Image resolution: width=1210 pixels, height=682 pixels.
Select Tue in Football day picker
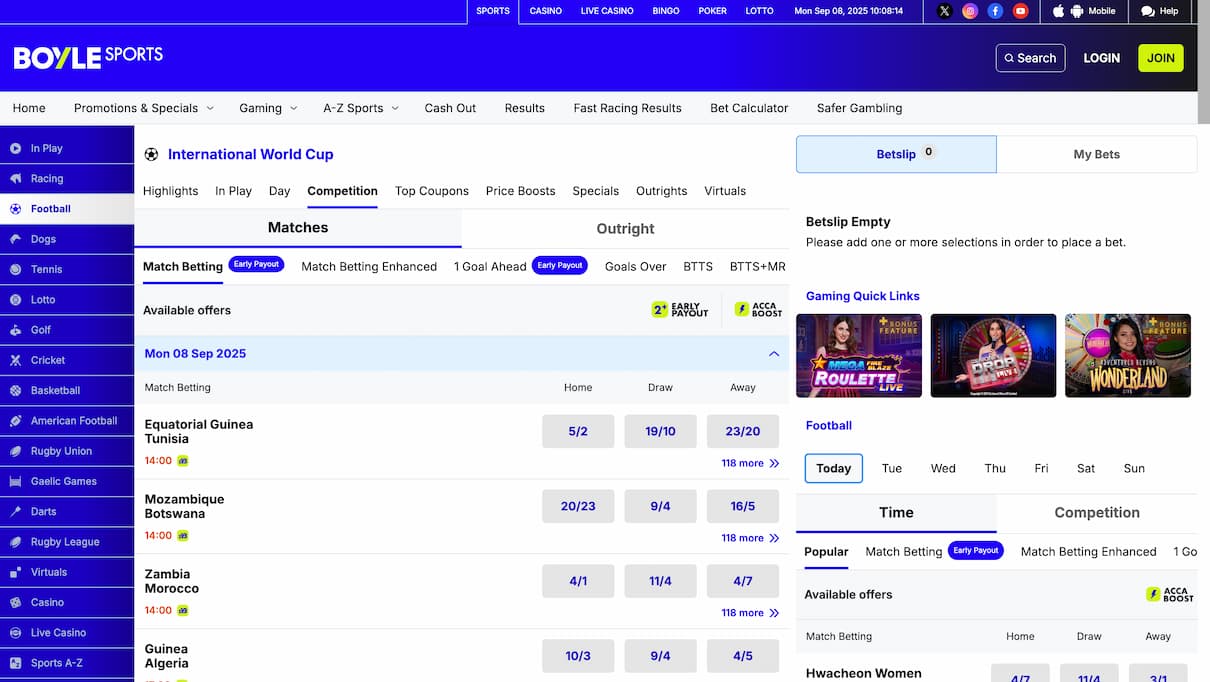pos(892,468)
